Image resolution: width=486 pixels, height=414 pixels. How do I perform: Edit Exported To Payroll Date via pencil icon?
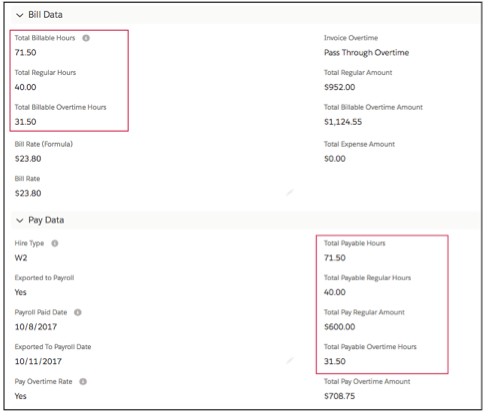[x=289, y=360]
